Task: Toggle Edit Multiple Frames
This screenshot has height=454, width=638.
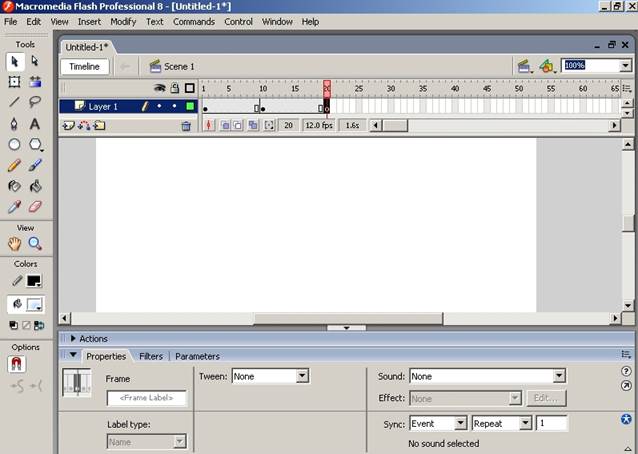Action: 253,125
